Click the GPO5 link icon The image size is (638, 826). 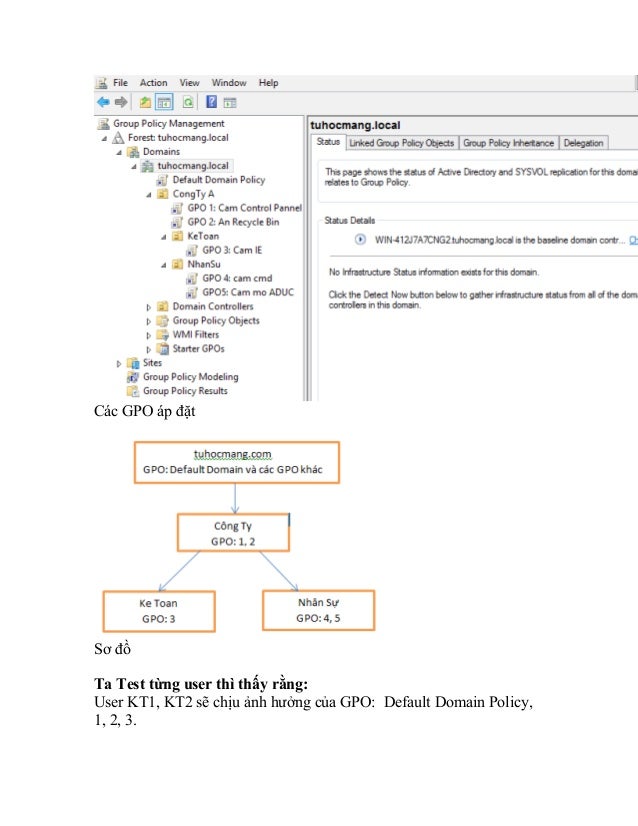tap(192, 292)
